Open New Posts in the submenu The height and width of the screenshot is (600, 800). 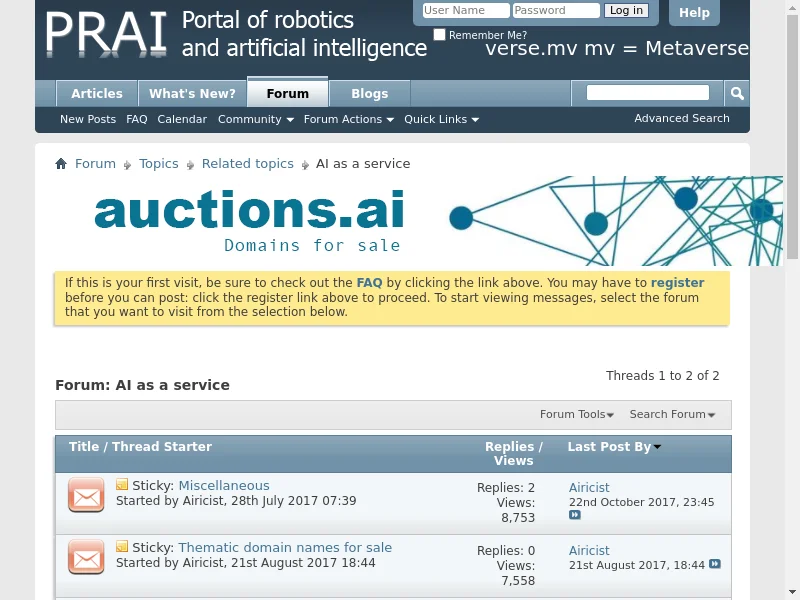click(88, 119)
